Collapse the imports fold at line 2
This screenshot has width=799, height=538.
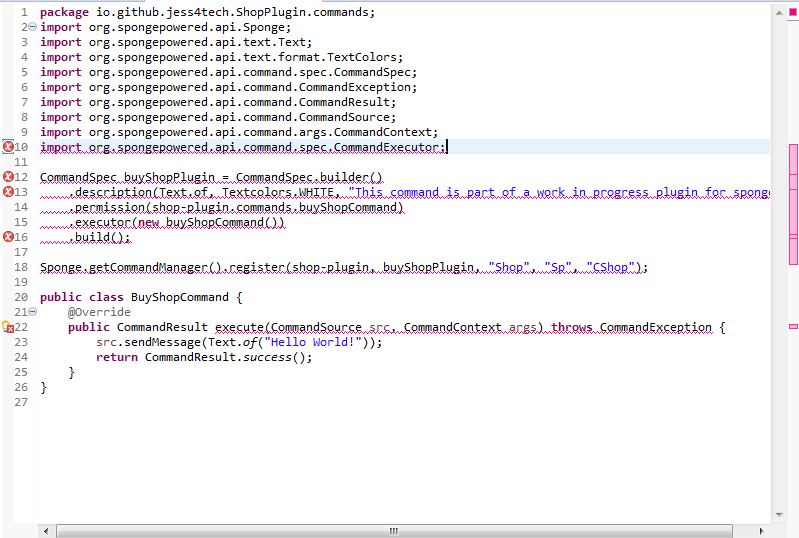33,26
